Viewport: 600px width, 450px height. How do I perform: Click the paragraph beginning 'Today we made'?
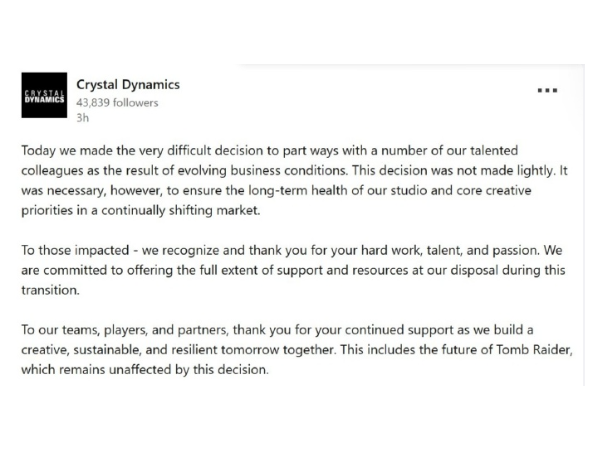(x=294, y=180)
